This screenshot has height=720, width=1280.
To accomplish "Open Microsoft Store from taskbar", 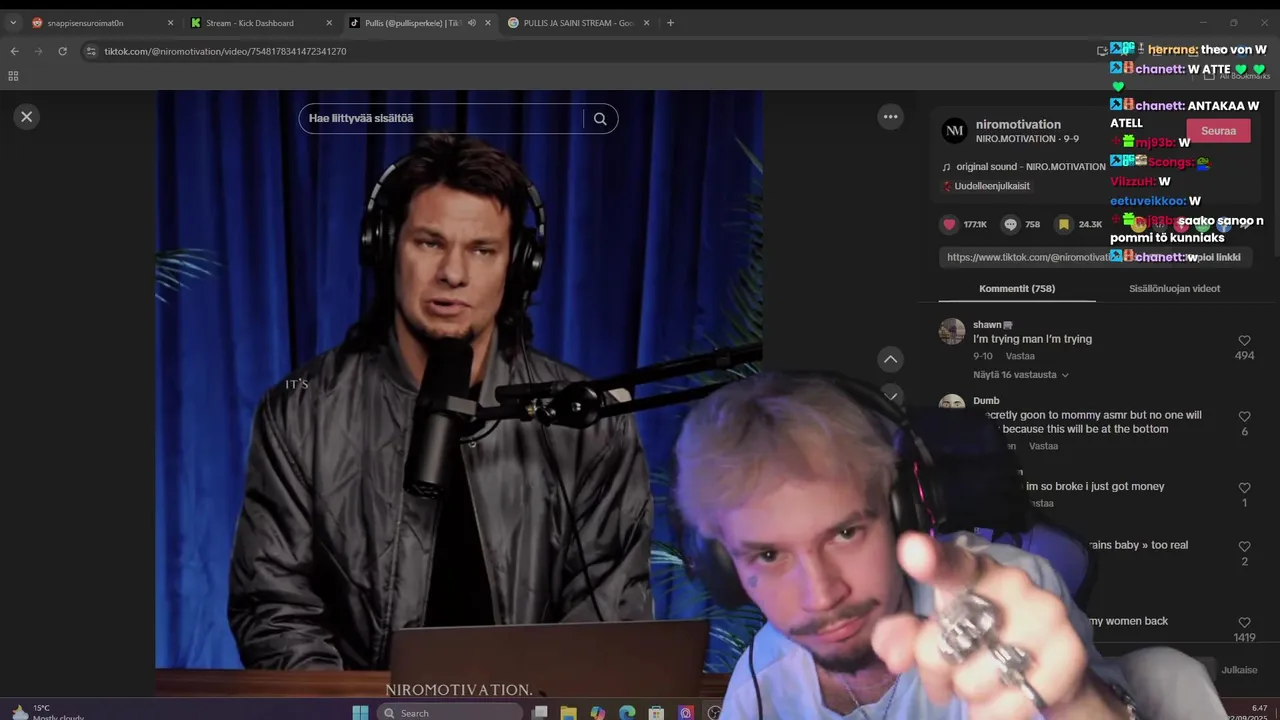I will pyautogui.click(x=656, y=712).
